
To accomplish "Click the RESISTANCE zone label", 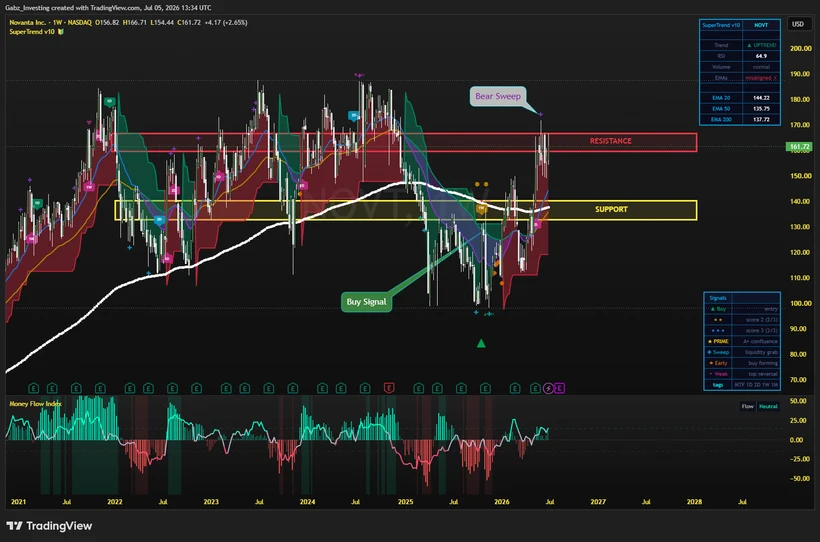I will pos(610,141).
